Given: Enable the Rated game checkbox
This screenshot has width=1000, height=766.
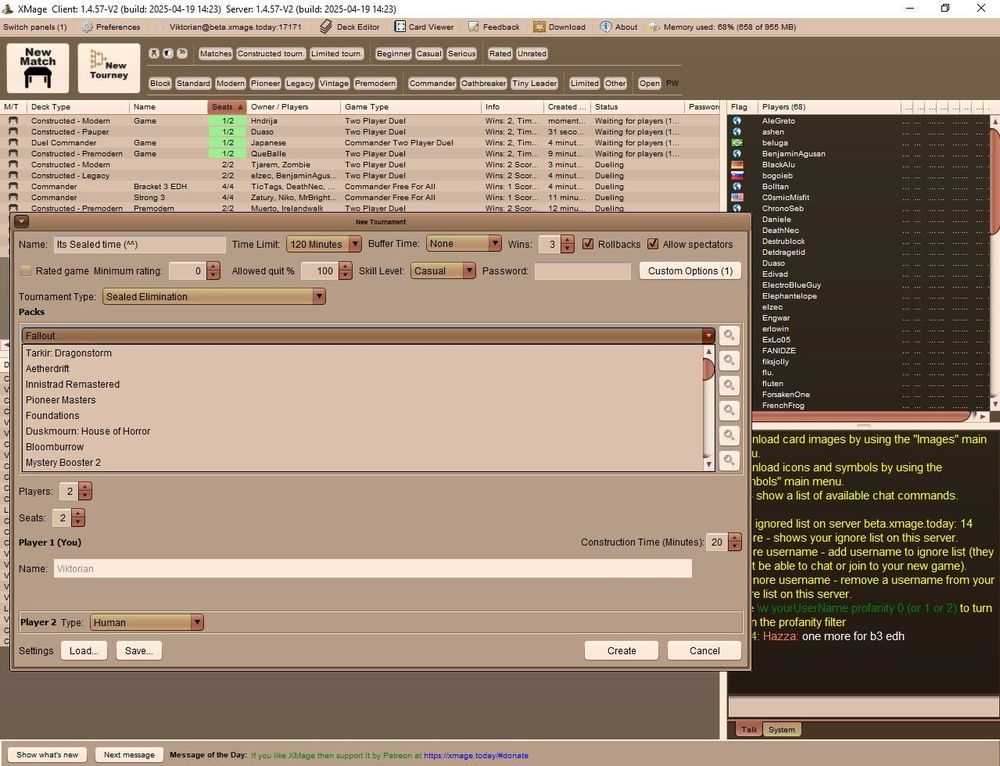Looking at the screenshot, I should click(26, 270).
